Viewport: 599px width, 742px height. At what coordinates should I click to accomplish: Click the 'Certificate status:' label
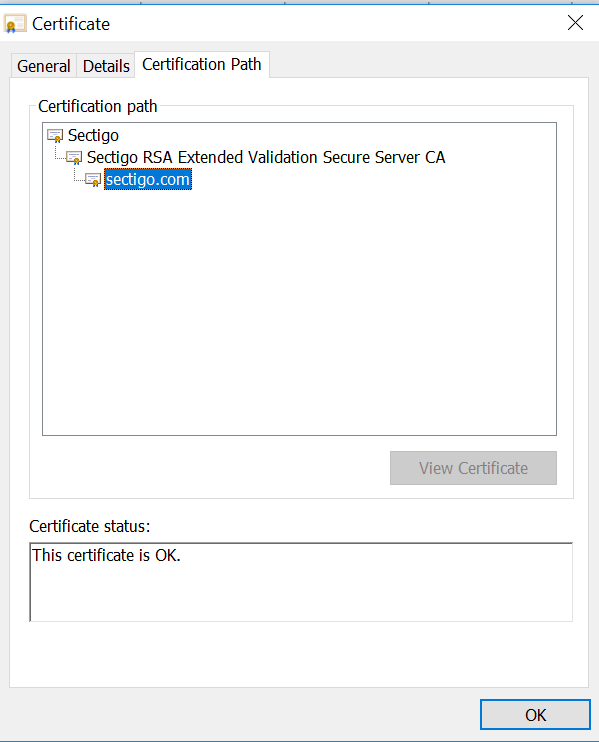[x=89, y=526]
